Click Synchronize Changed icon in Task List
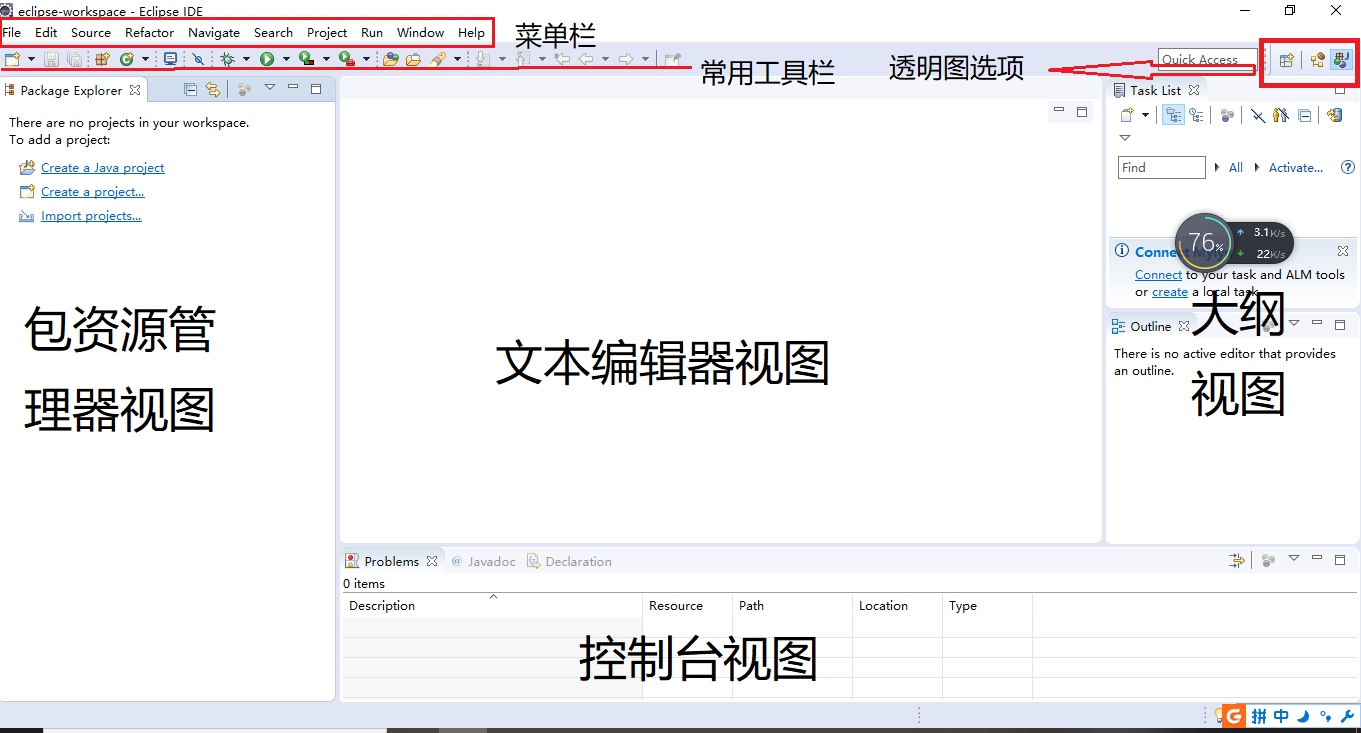Image resolution: width=1361 pixels, height=733 pixels. (x=1334, y=115)
